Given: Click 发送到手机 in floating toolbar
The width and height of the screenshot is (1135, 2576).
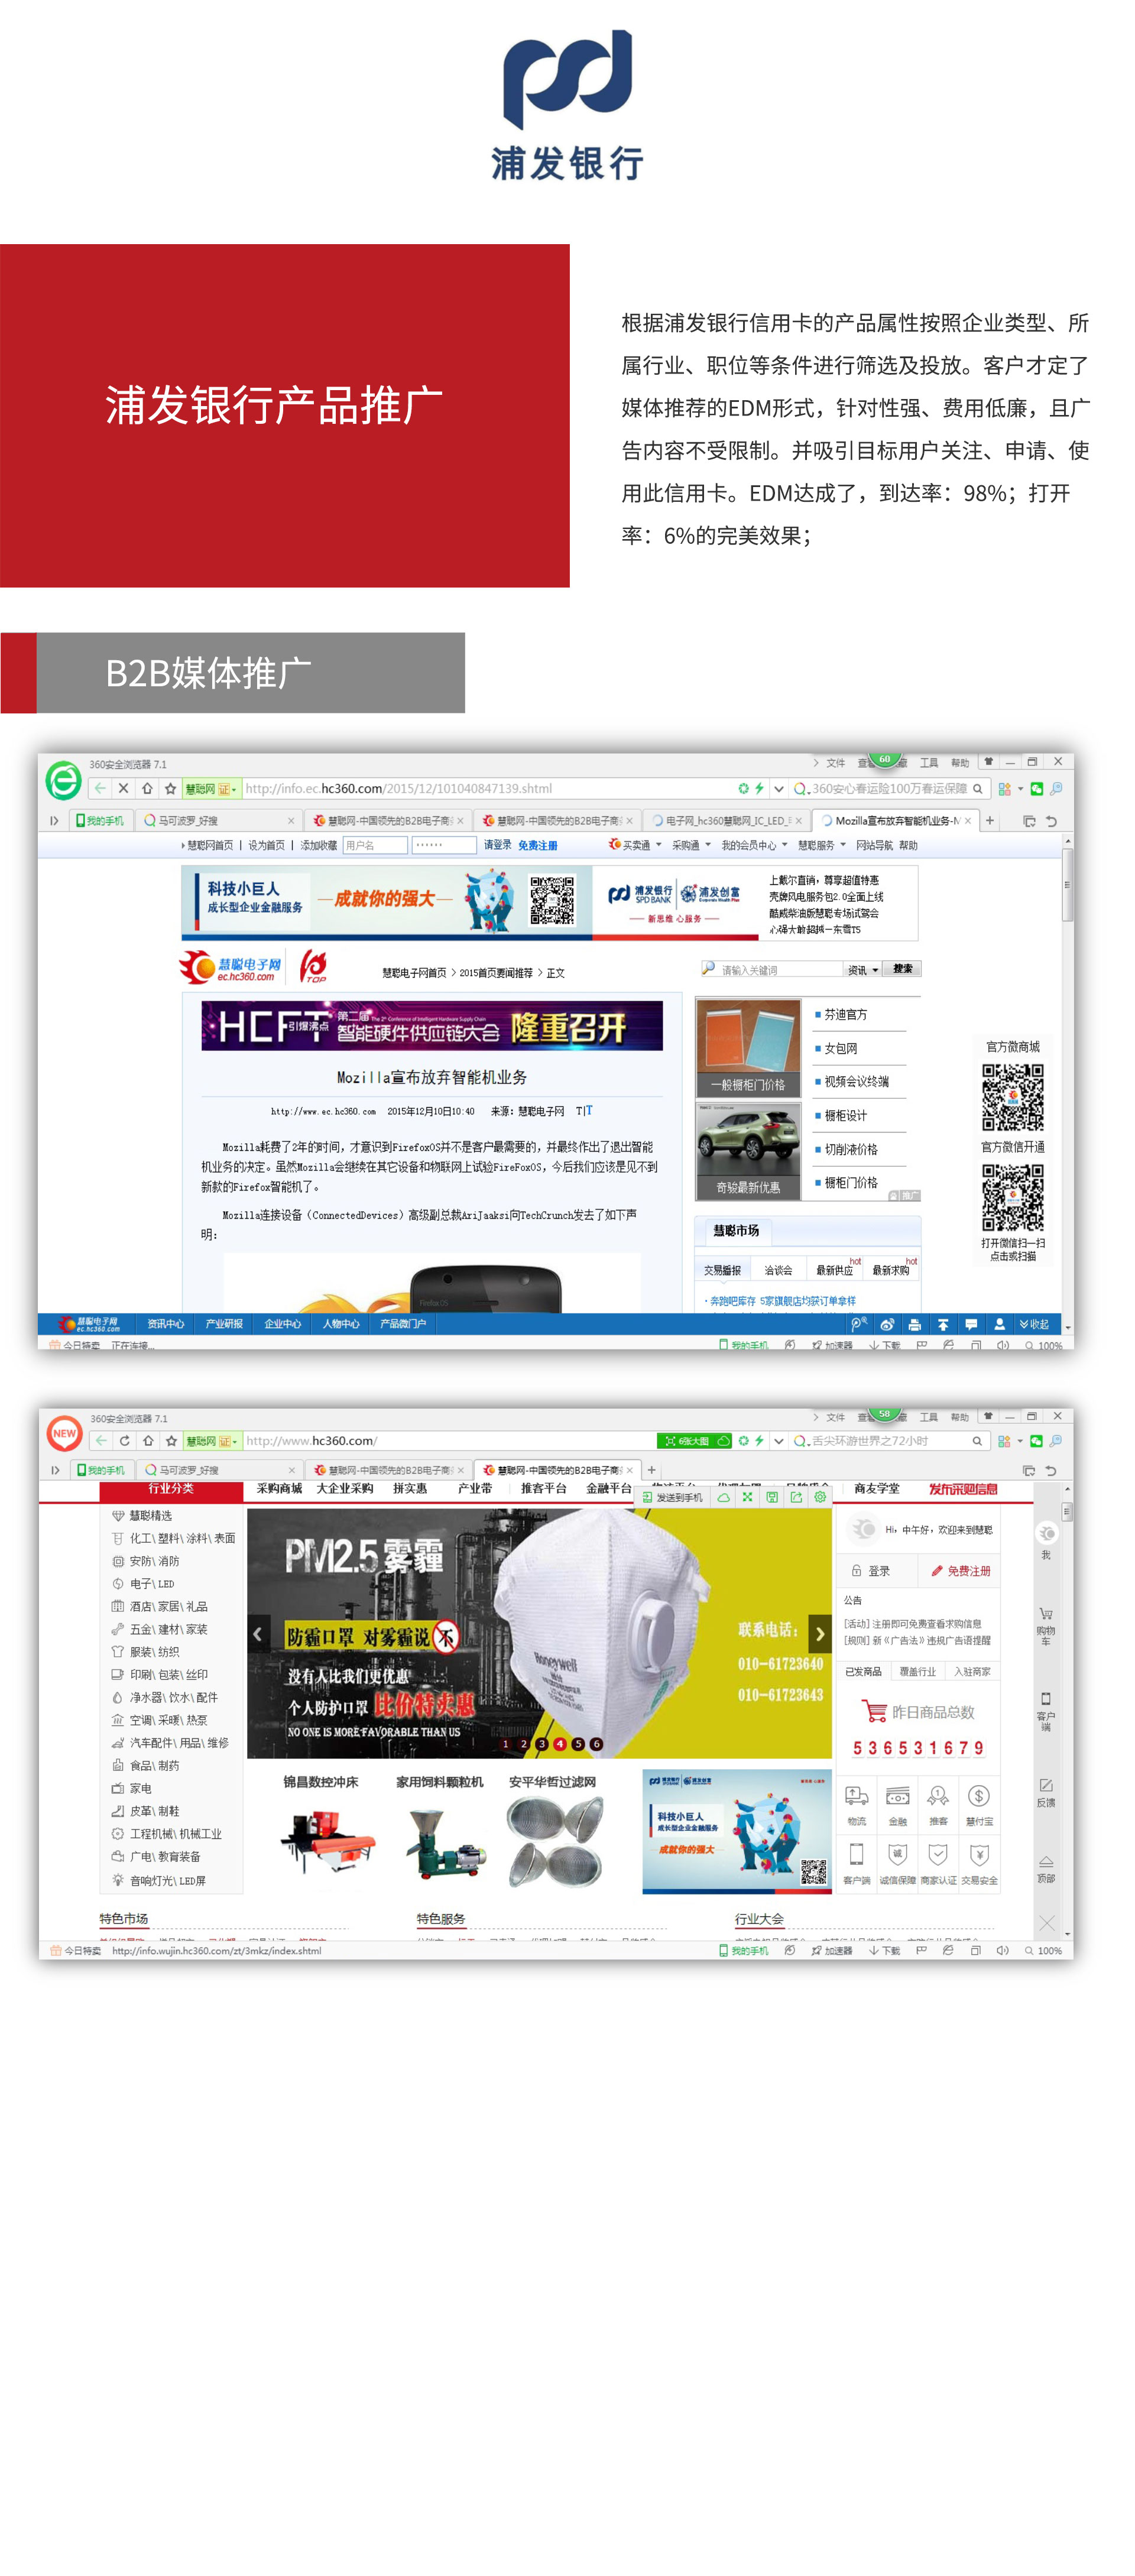Looking at the screenshot, I should [672, 1497].
